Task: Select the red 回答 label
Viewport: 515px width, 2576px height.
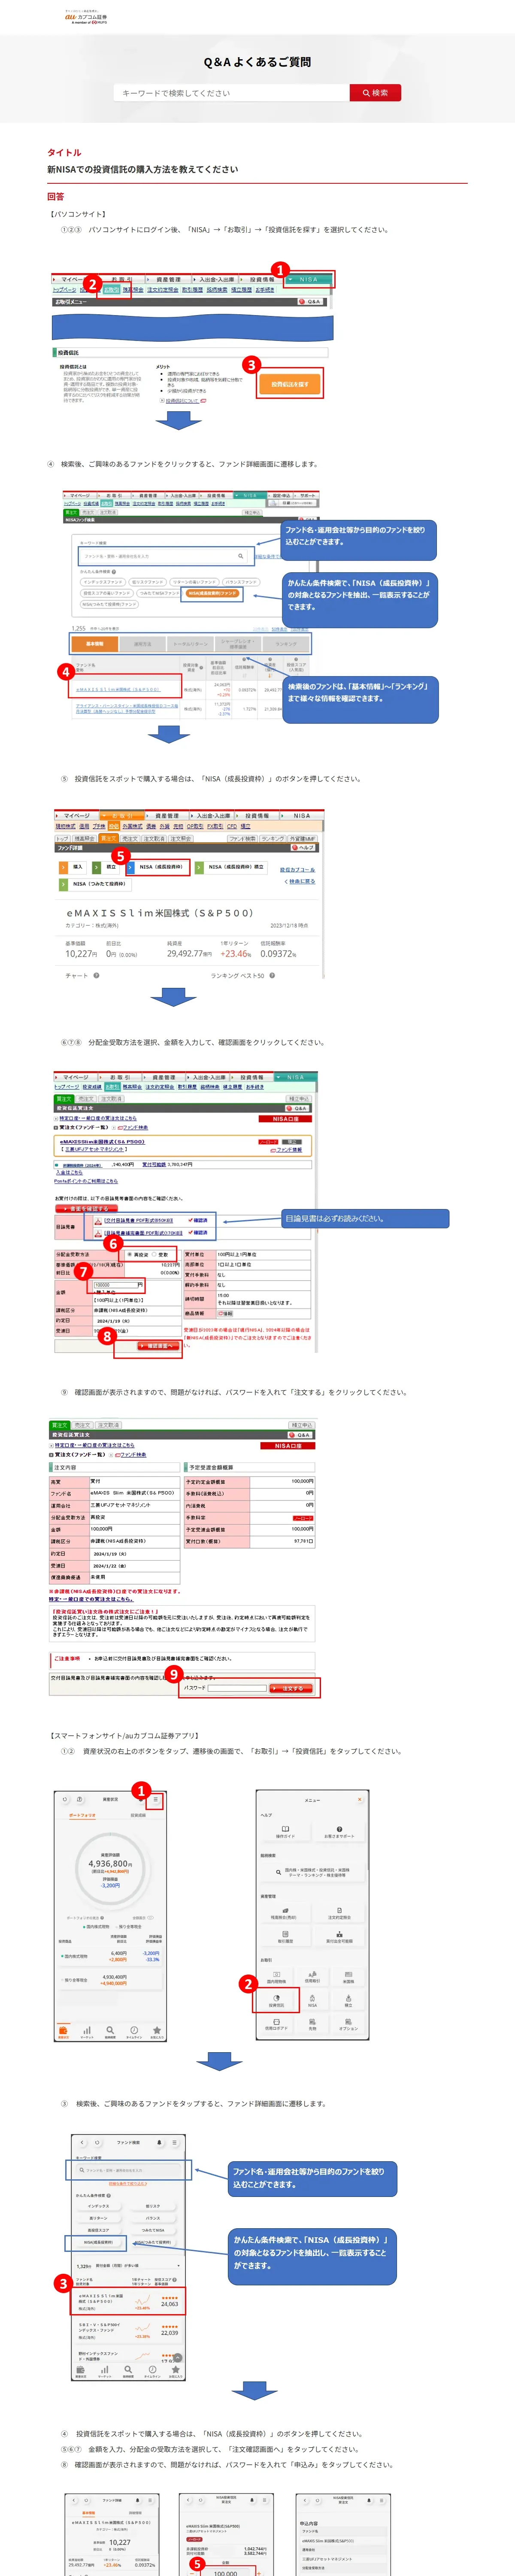Action: [55, 196]
